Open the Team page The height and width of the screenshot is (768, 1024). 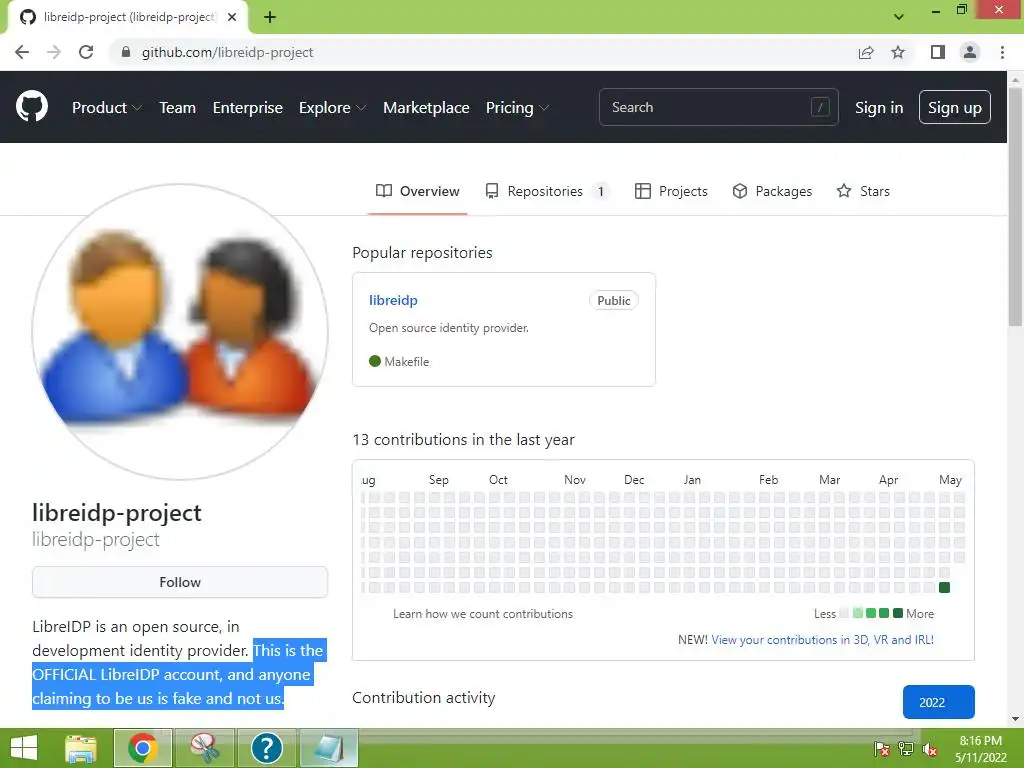pos(178,108)
